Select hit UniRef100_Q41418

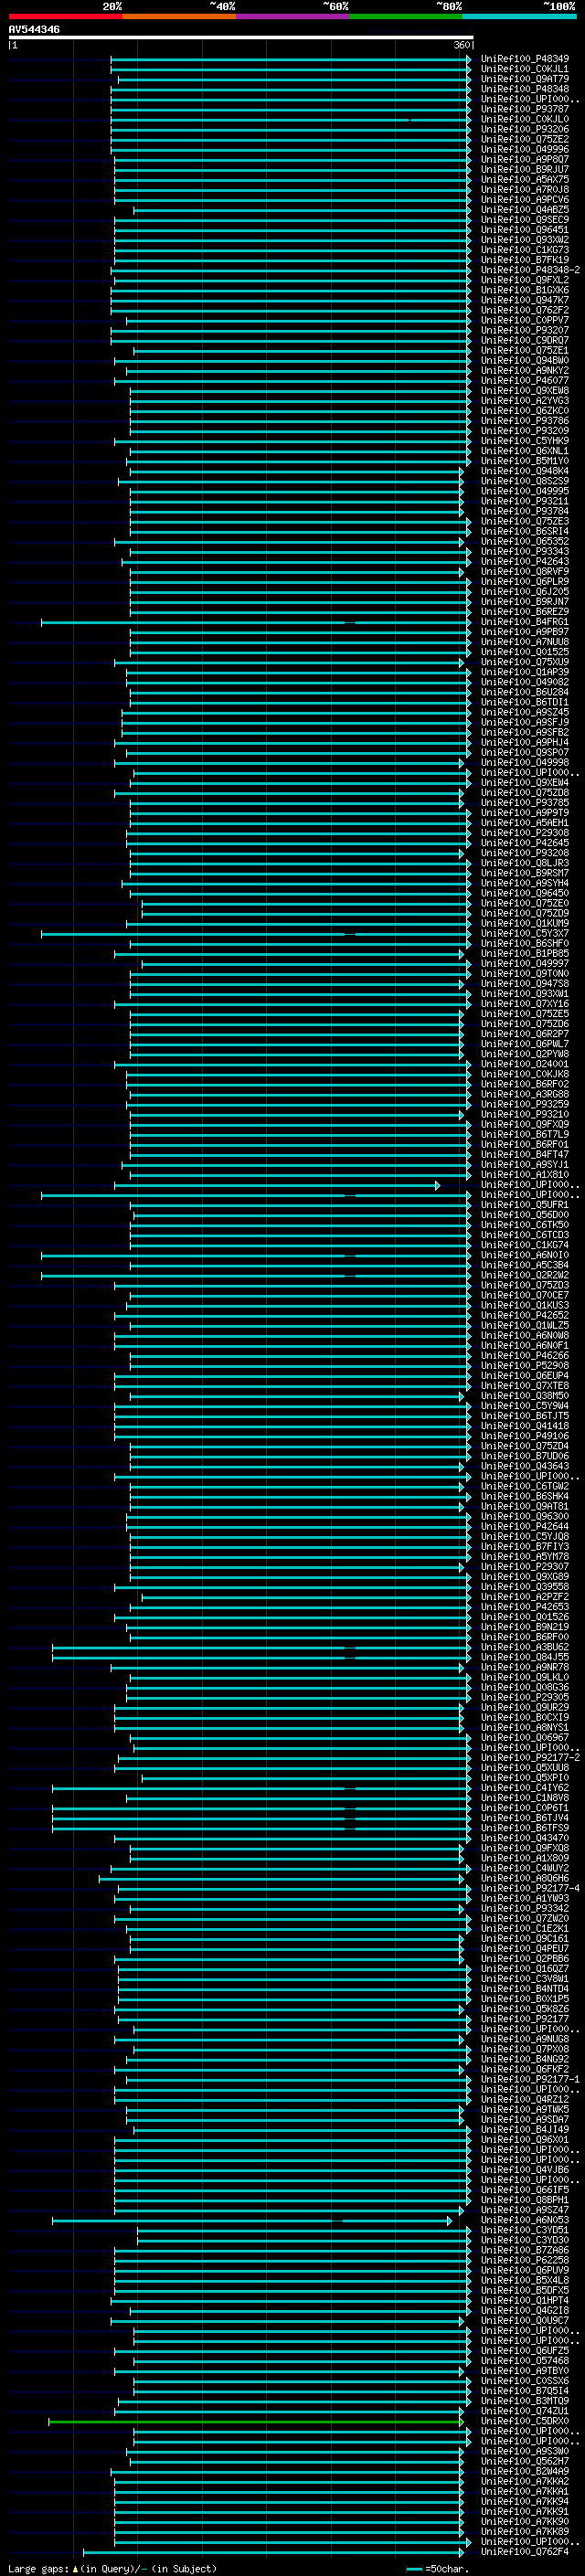pyautogui.click(x=525, y=1426)
